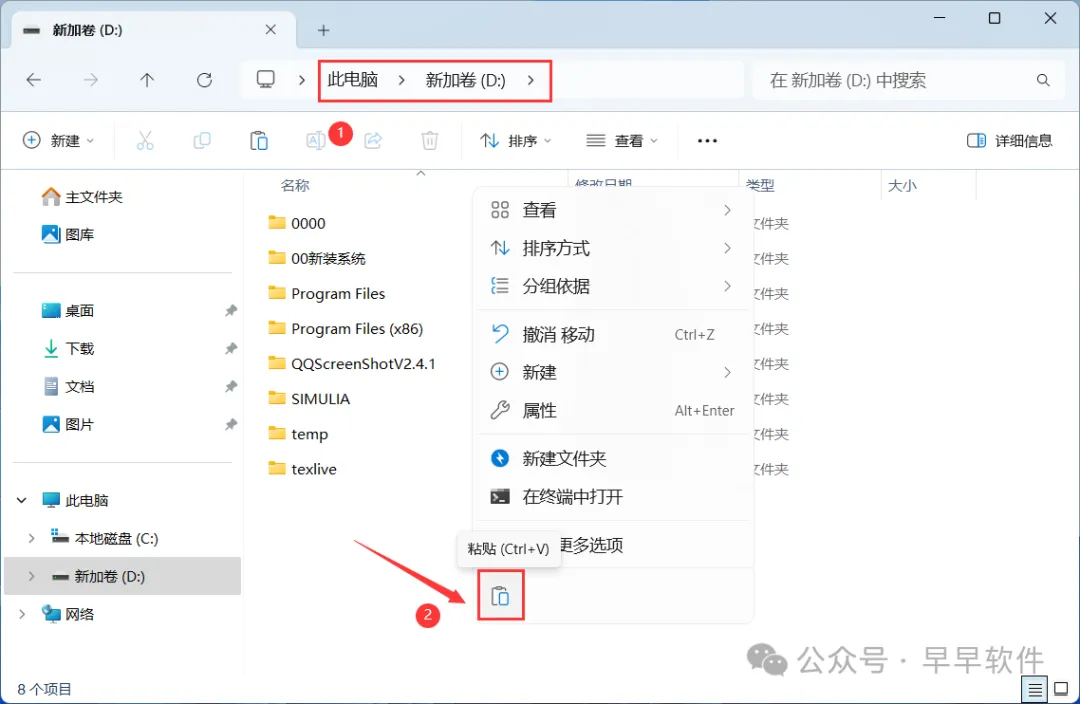1080x704 pixels.
Task: Sort by the 大小 column header
Action: point(902,185)
